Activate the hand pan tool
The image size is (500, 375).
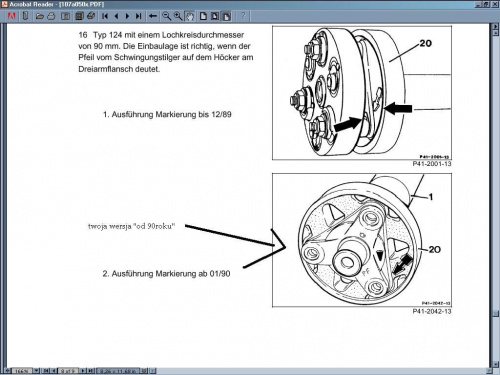point(190,16)
